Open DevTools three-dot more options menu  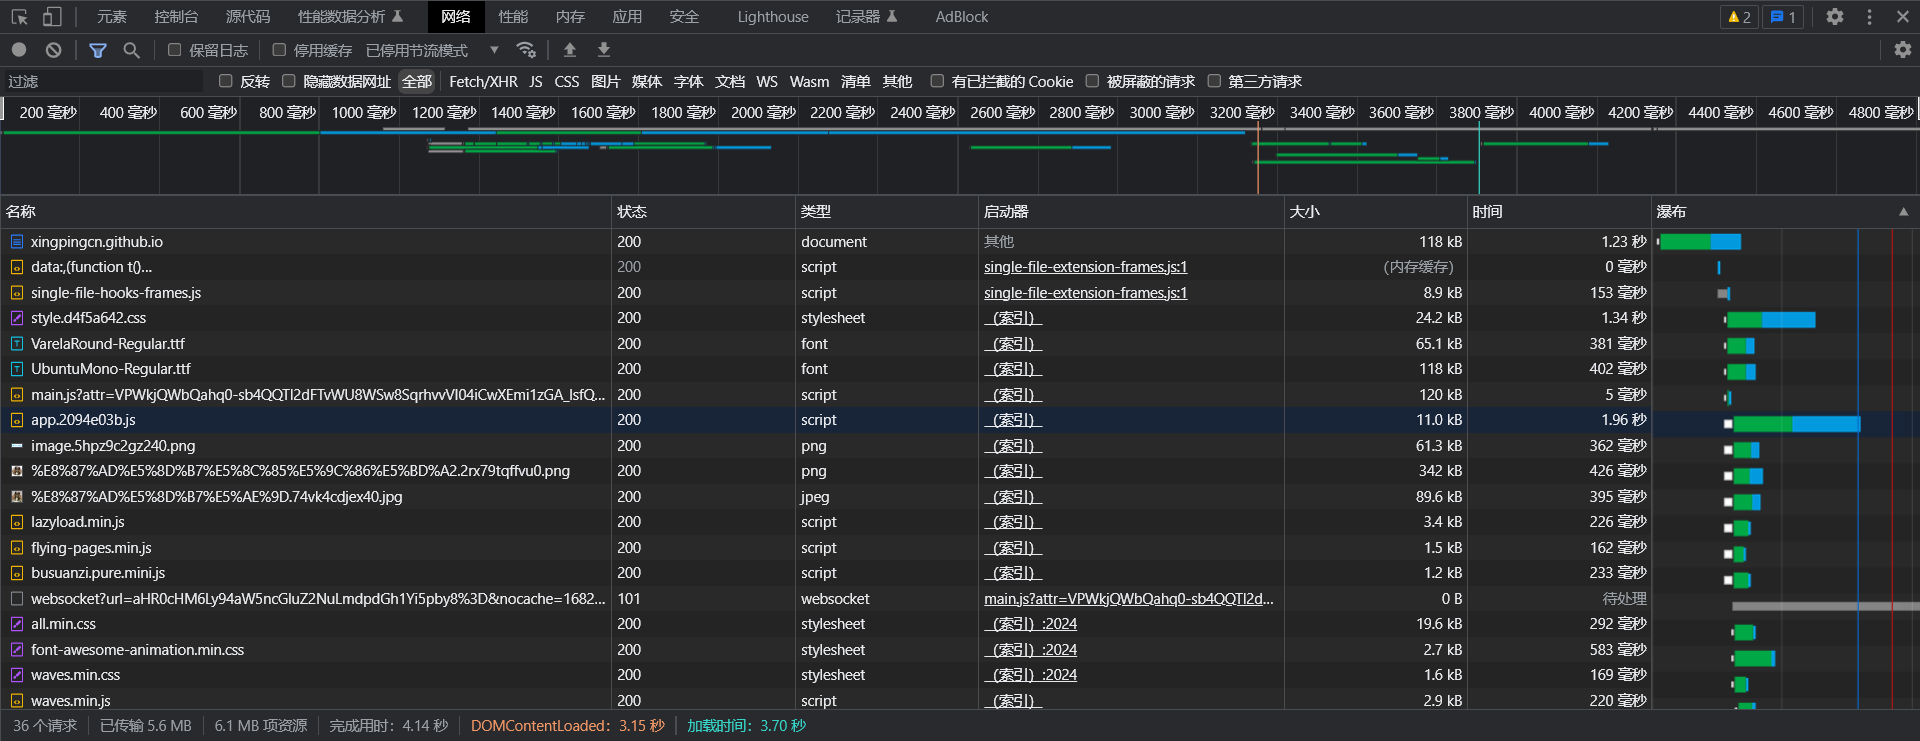click(1869, 17)
